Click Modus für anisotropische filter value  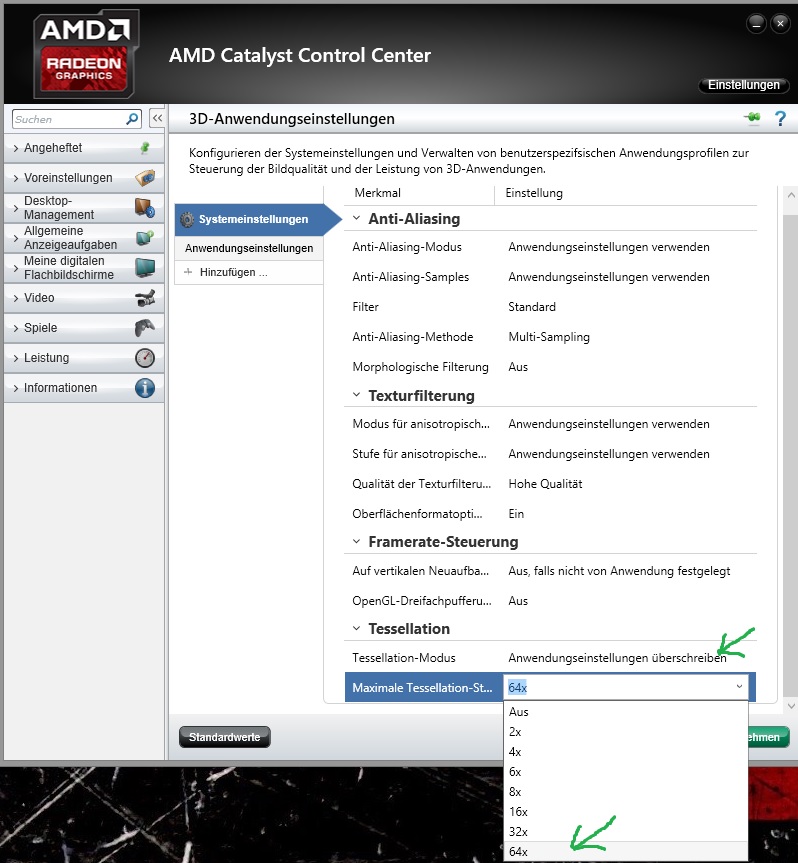(x=609, y=424)
